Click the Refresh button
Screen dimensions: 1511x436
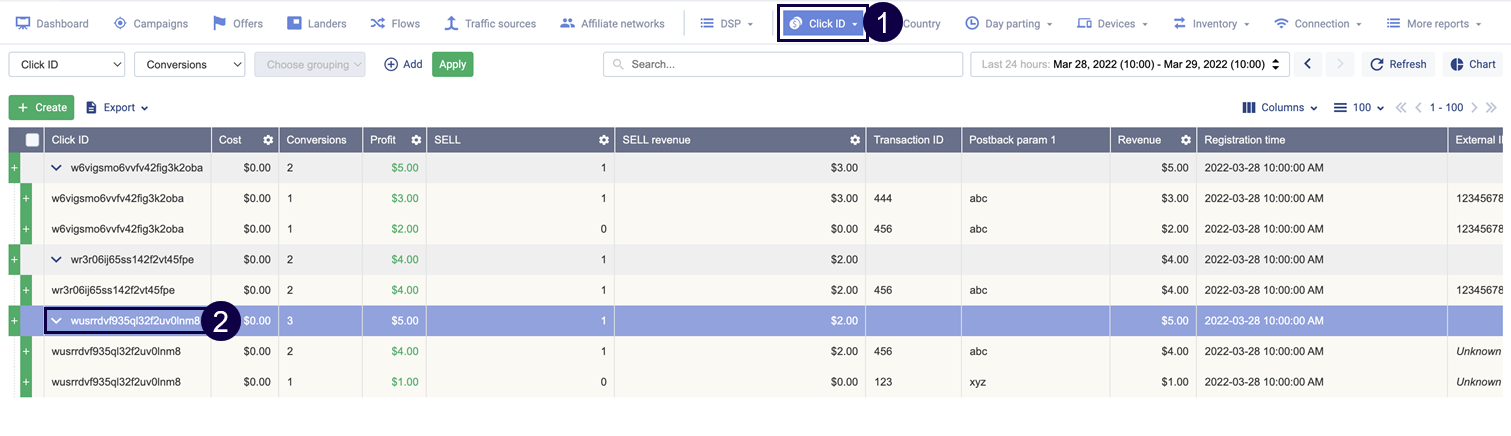tap(1398, 64)
